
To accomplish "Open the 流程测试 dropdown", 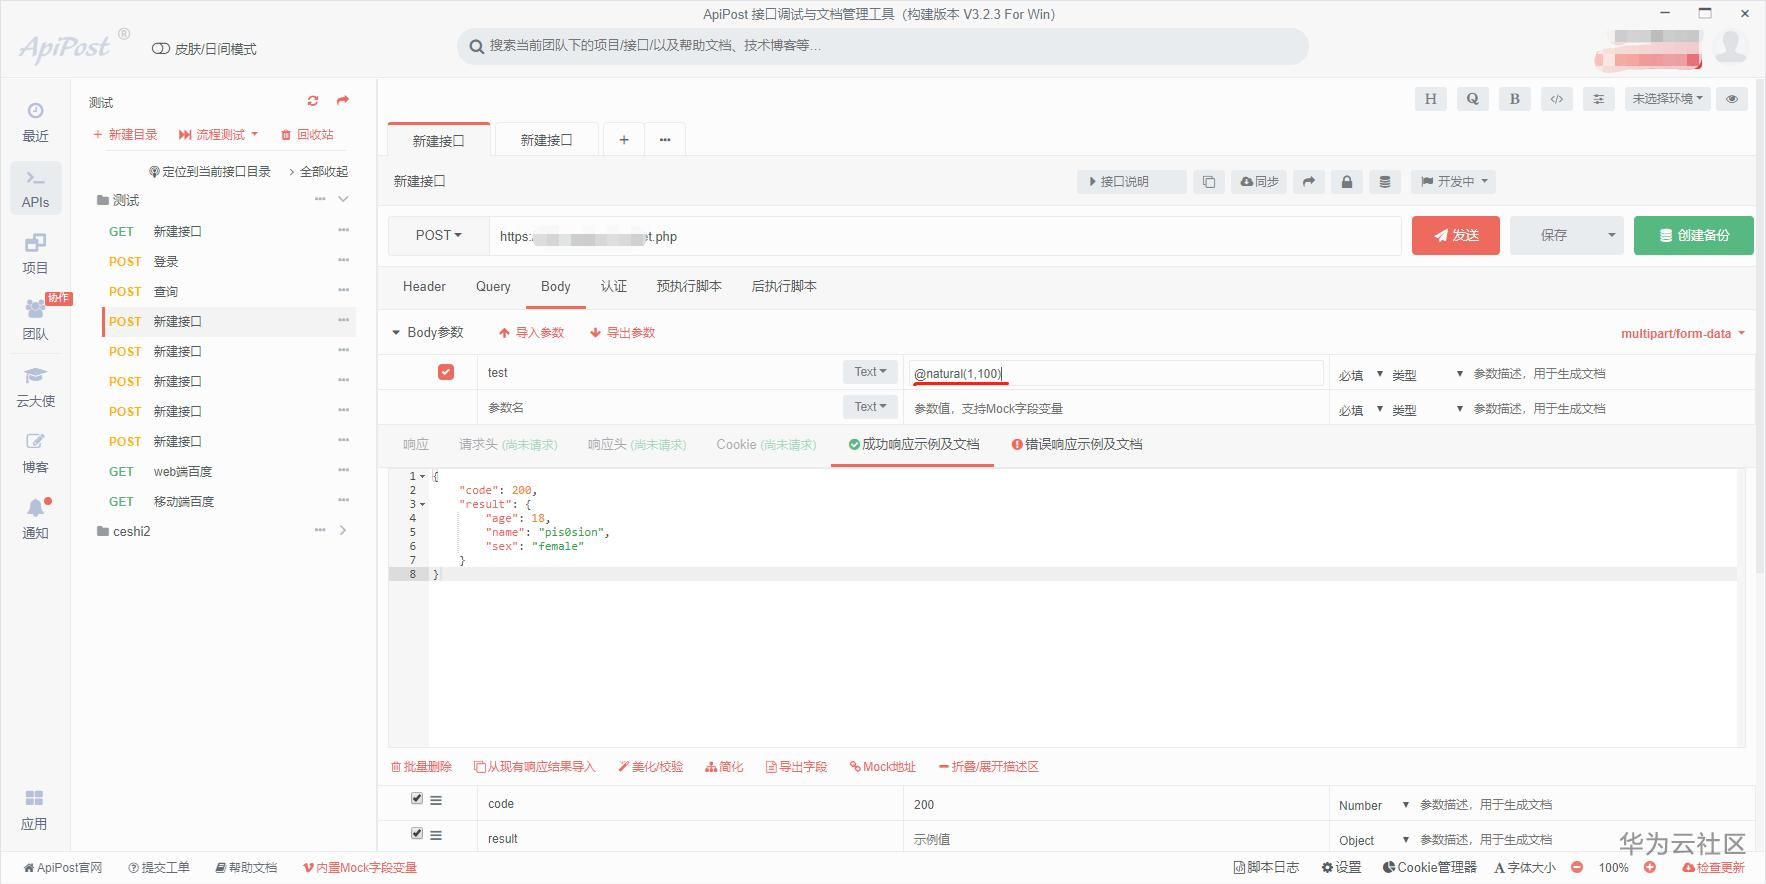I will pos(218,134).
